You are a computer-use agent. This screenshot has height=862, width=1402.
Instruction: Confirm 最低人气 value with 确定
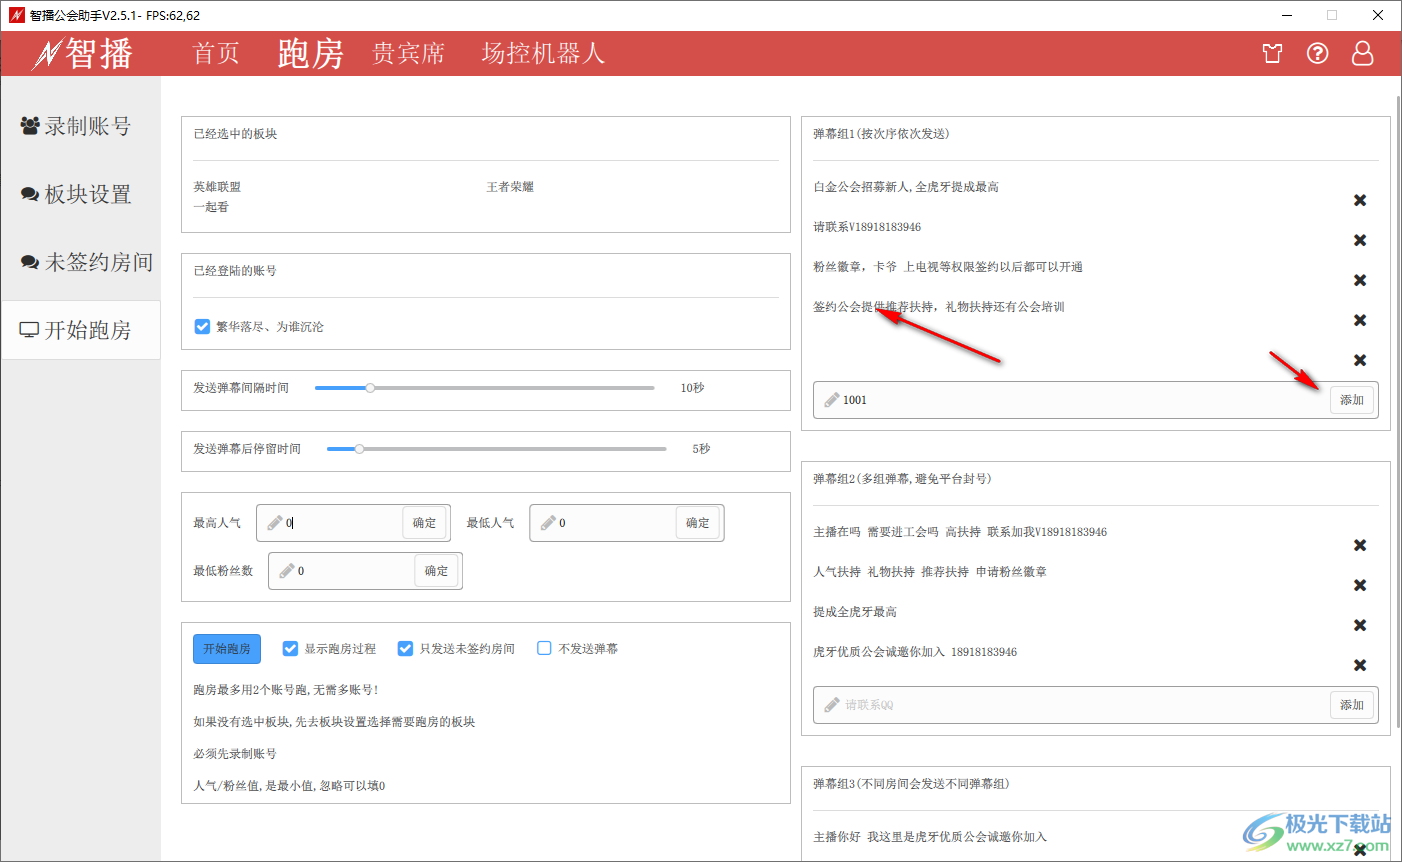(x=698, y=523)
